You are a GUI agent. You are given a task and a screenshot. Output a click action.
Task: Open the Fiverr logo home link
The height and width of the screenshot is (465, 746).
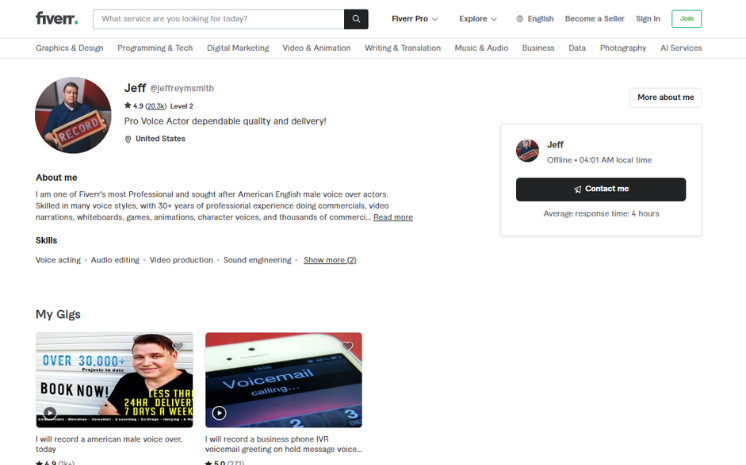[57, 19]
